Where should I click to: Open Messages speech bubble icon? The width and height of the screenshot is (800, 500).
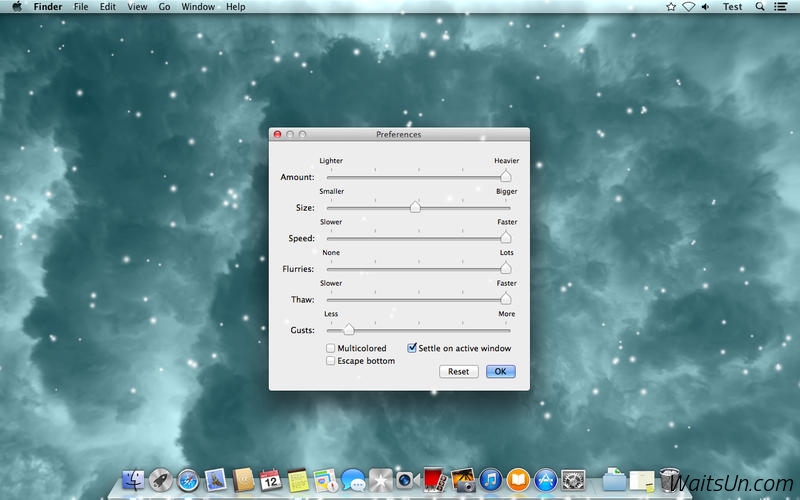click(x=353, y=480)
